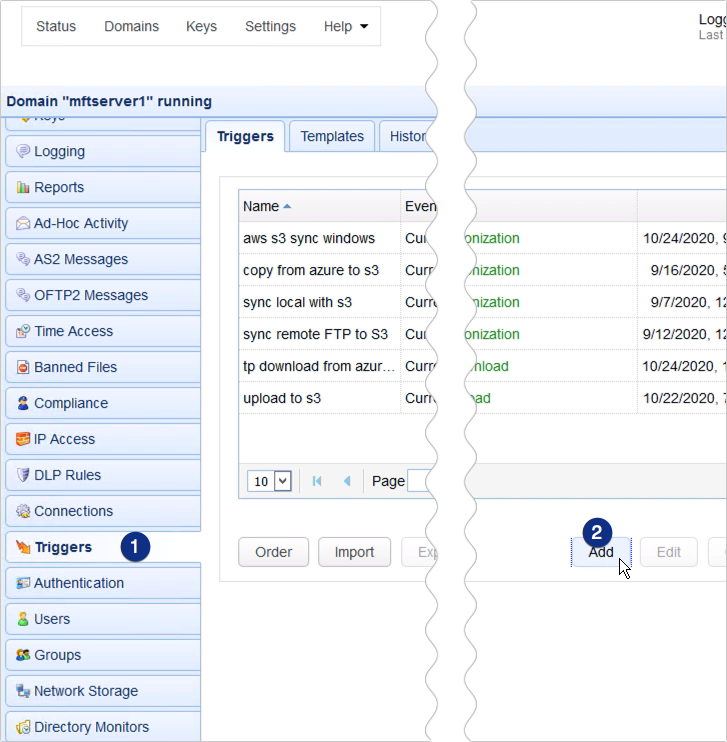
Task: Go to previous page of the table
Action: coord(347,481)
